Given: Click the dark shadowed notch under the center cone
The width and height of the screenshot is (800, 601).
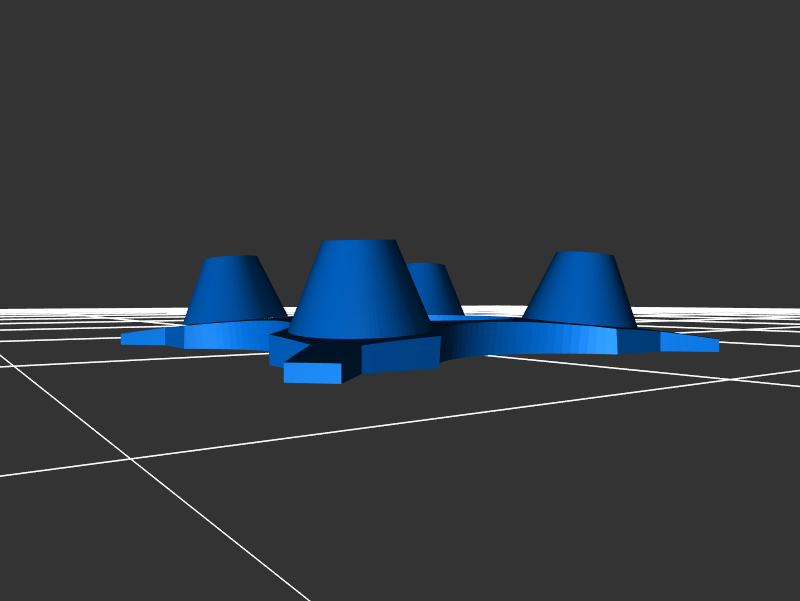Looking at the screenshot, I should coord(325,352).
